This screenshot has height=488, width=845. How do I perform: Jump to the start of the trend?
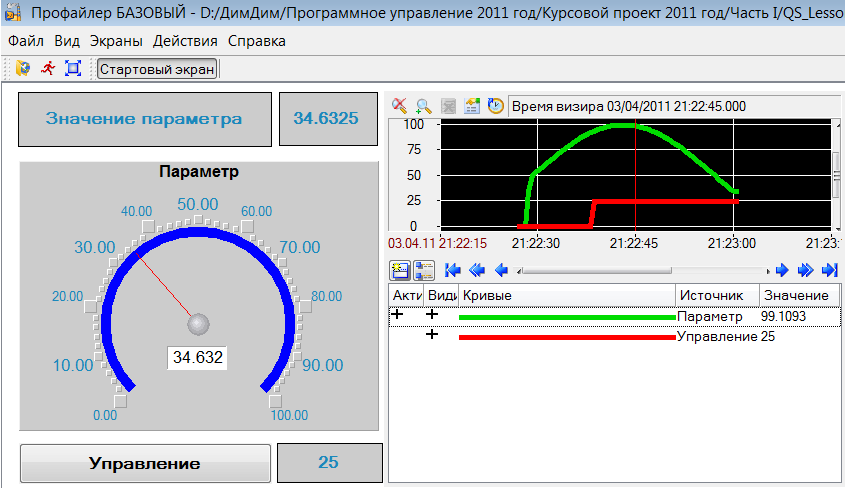[453, 270]
